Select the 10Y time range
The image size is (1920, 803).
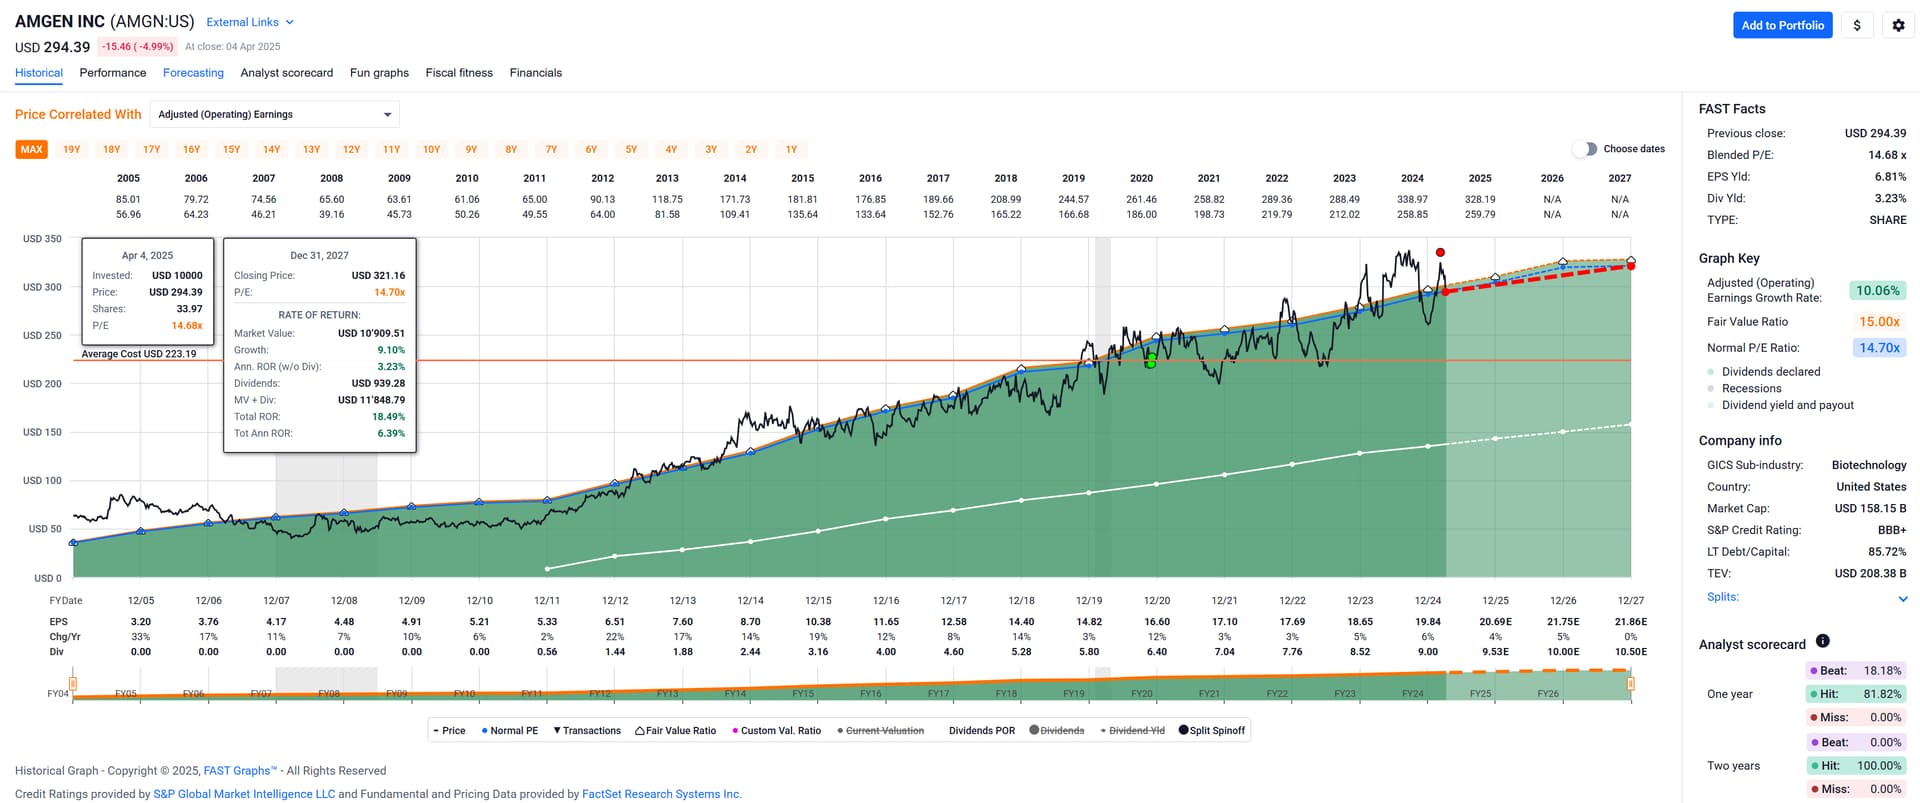click(x=431, y=149)
